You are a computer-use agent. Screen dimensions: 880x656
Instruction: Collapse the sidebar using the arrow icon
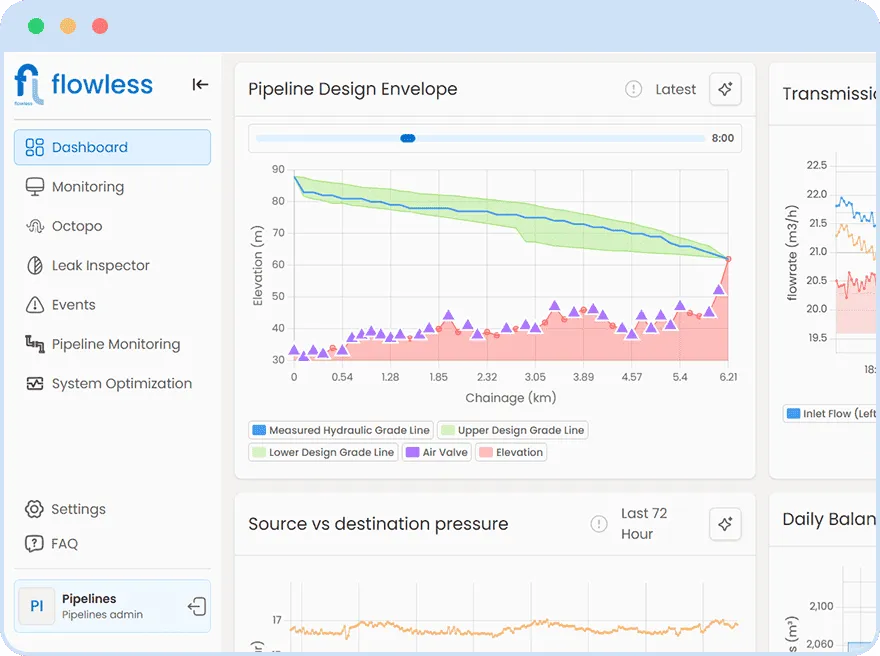[200, 85]
